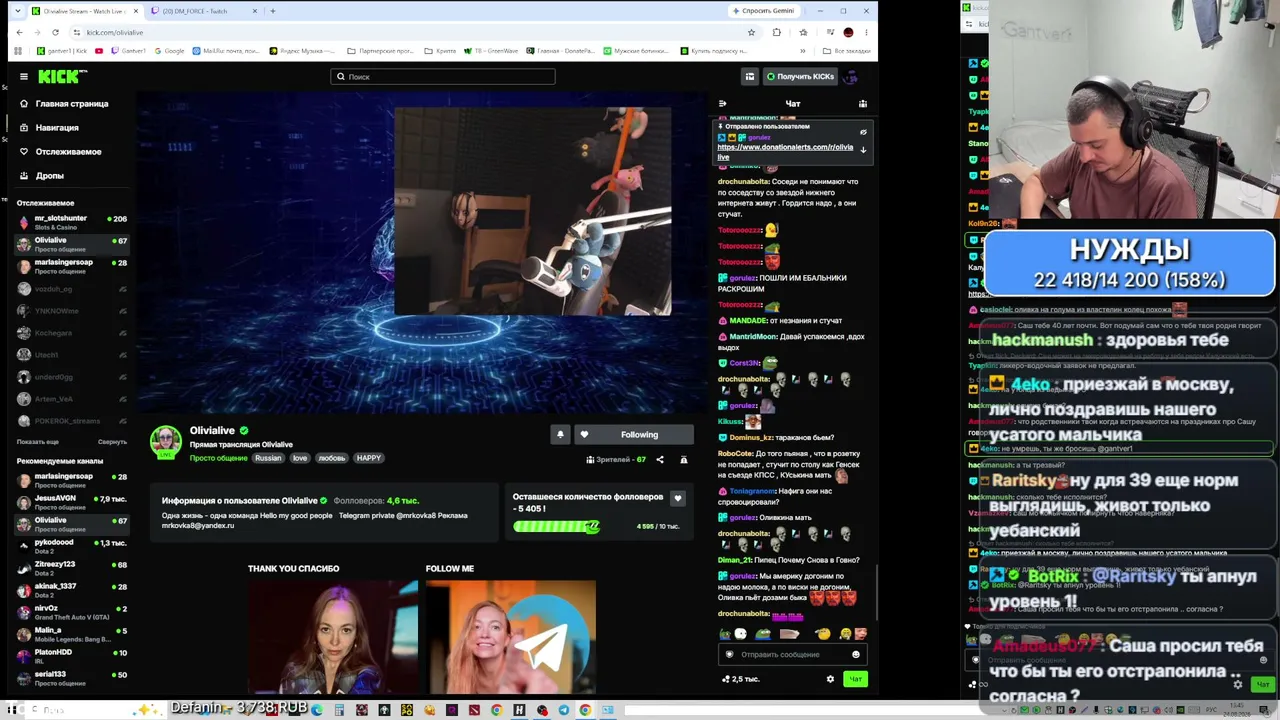Reload the Kick page
1280x720 pixels.
coord(55,32)
